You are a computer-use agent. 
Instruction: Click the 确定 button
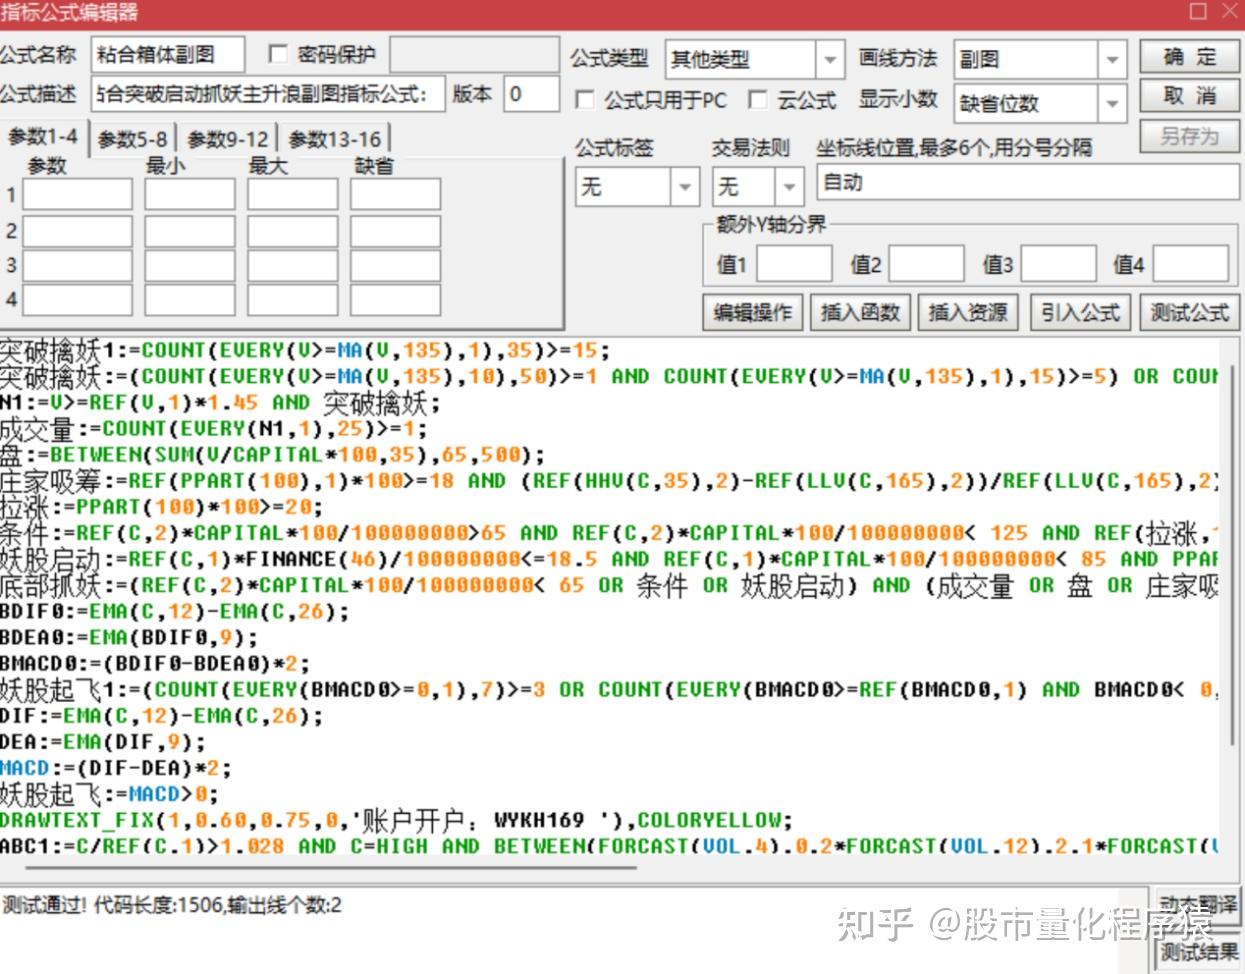pyautogui.click(x=1189, y=57)
